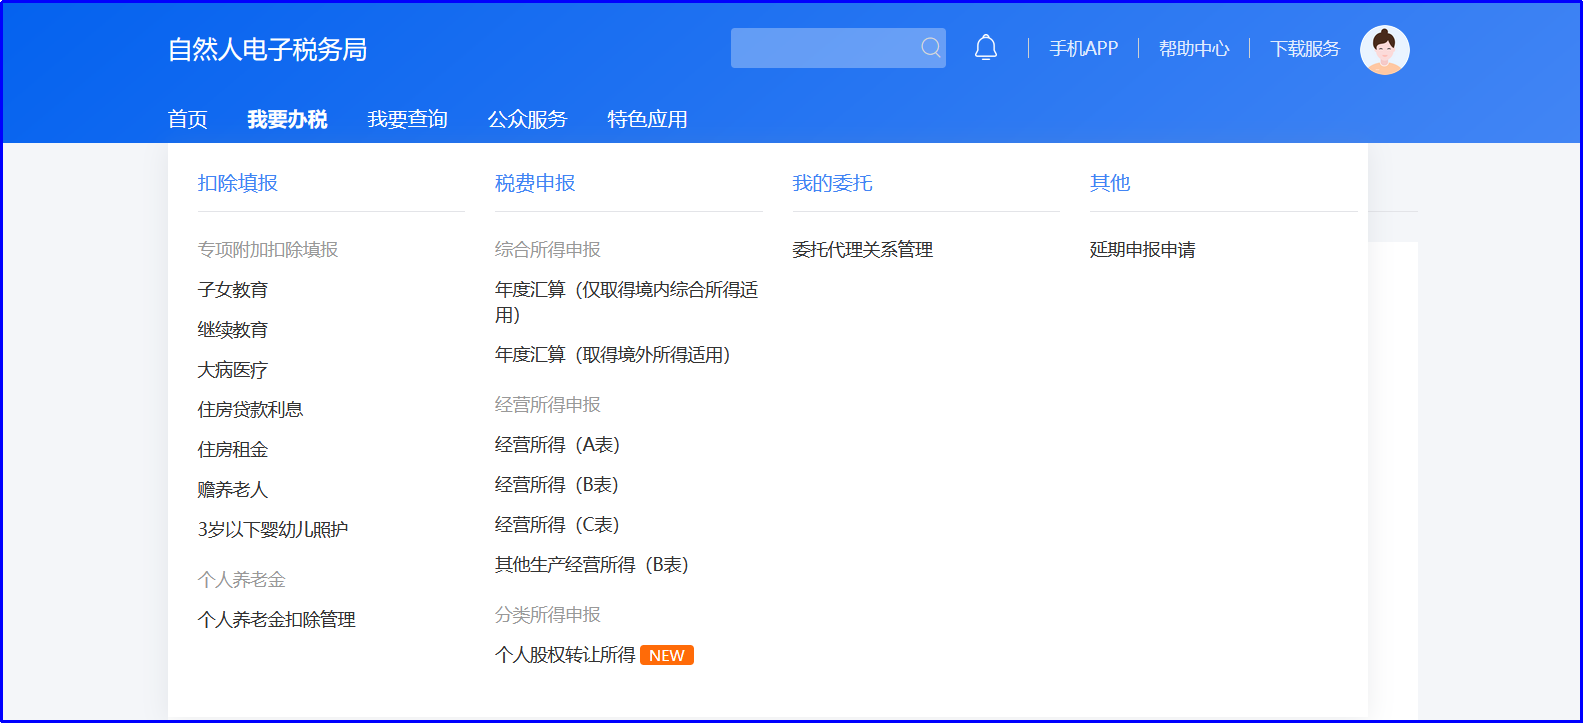1584x724 pixels.
Task: Click the 分类所得申报 subheading
Action: click(x=548, y=615)
